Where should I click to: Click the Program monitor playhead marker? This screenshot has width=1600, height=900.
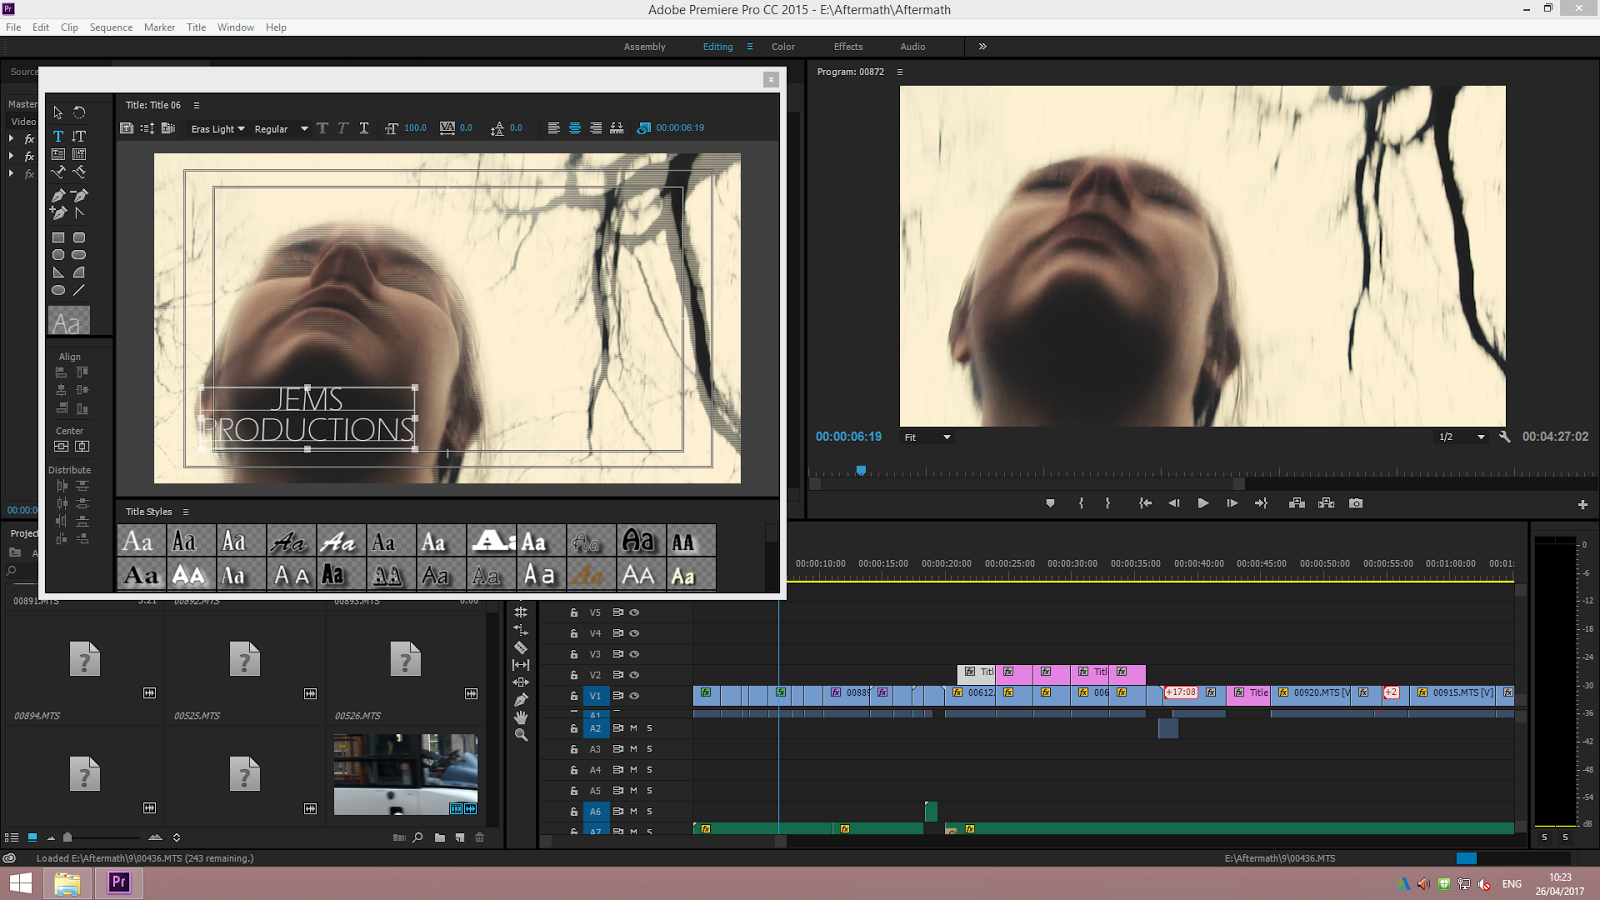[861, 470]
